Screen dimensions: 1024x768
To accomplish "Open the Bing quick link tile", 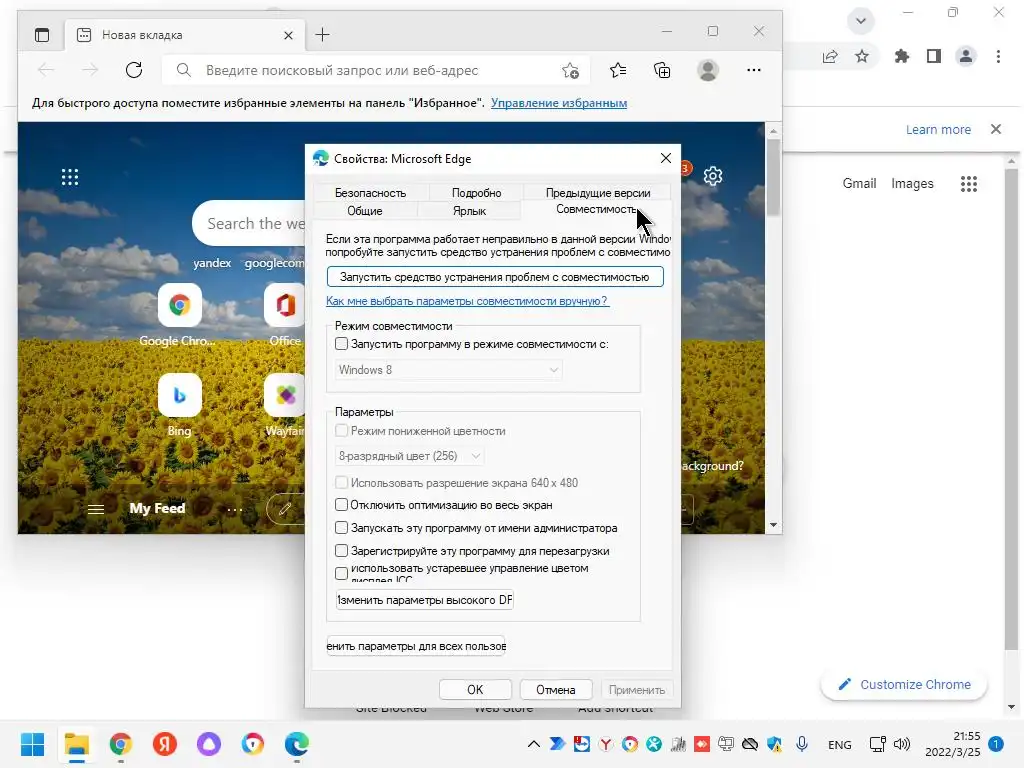I will click(x=180, y=395).
